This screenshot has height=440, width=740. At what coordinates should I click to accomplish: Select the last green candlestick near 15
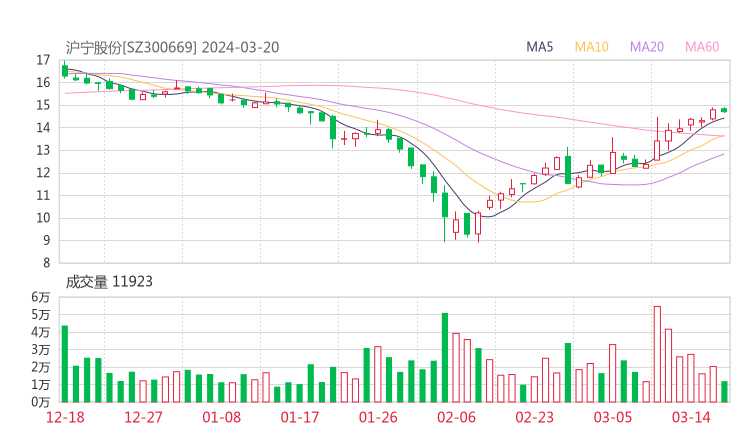(724, 110)
